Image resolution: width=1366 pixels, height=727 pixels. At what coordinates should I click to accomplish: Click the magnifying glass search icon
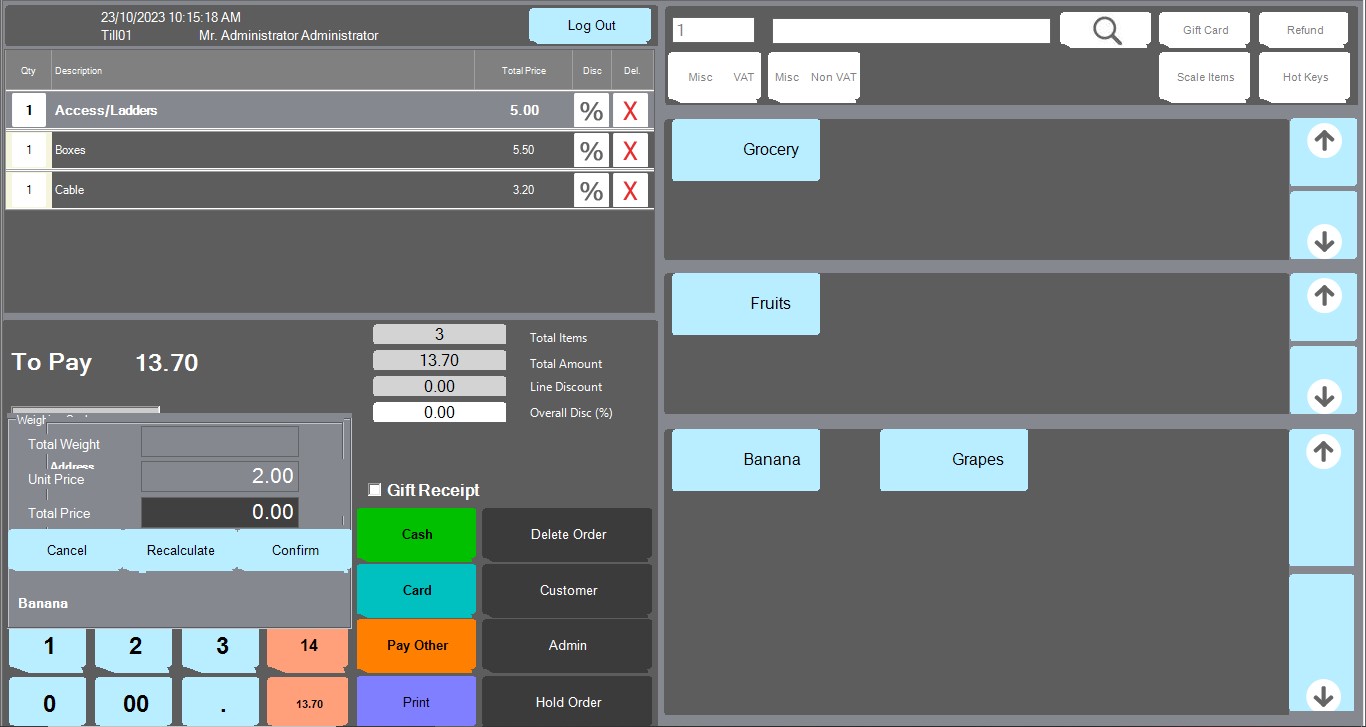[x=1106, y=30]
